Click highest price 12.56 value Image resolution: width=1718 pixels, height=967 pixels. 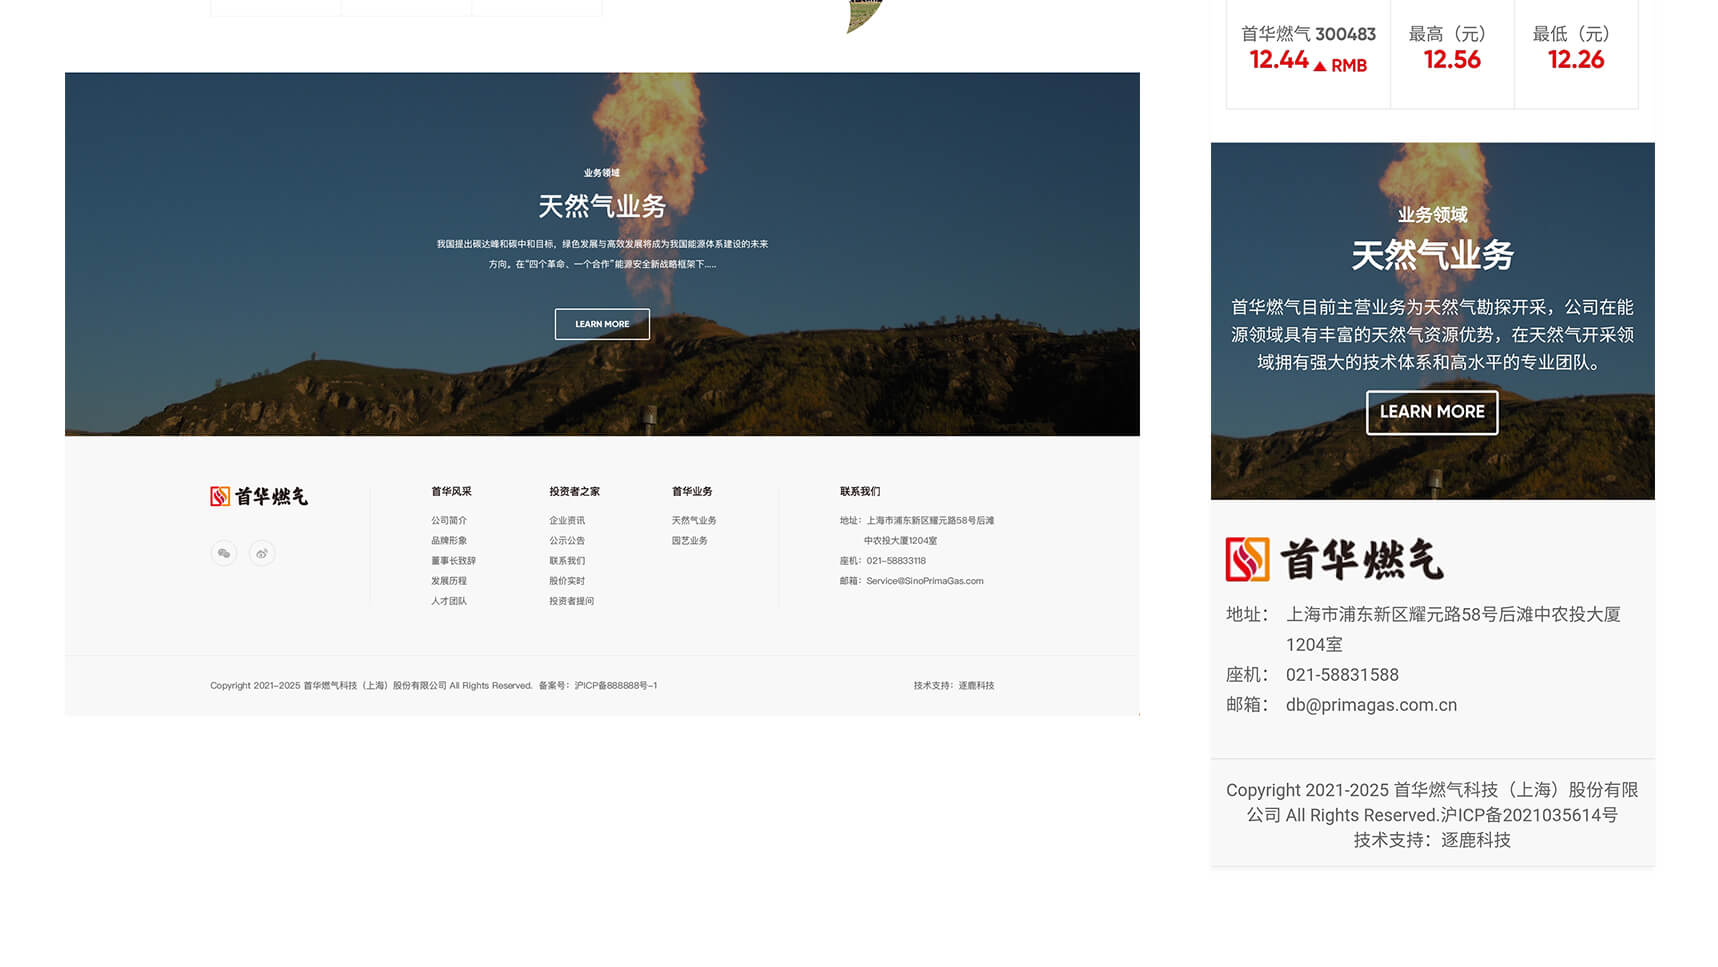tap(1452, 60)
